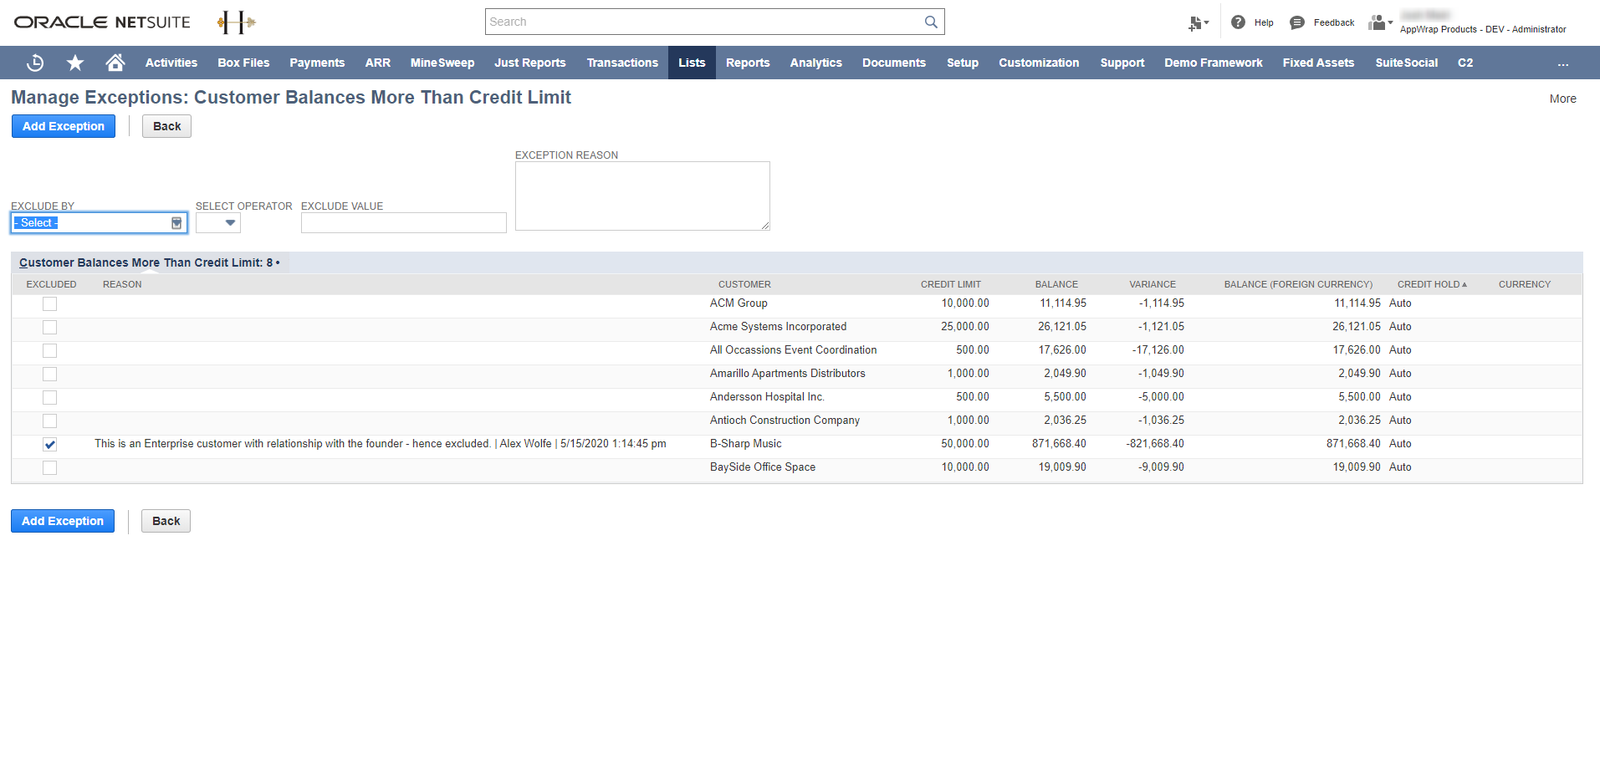Check the Excluded box for ACM Group
The image size is (1600, 775).
50,304
